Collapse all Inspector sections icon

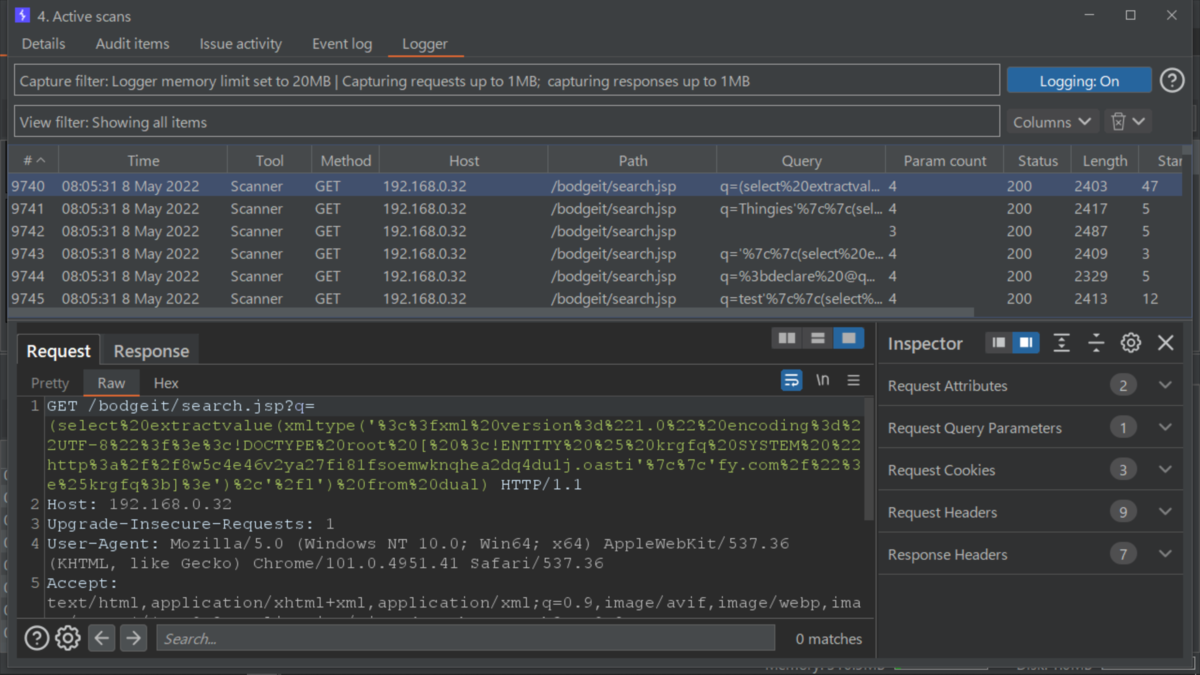click(1096, 343)
